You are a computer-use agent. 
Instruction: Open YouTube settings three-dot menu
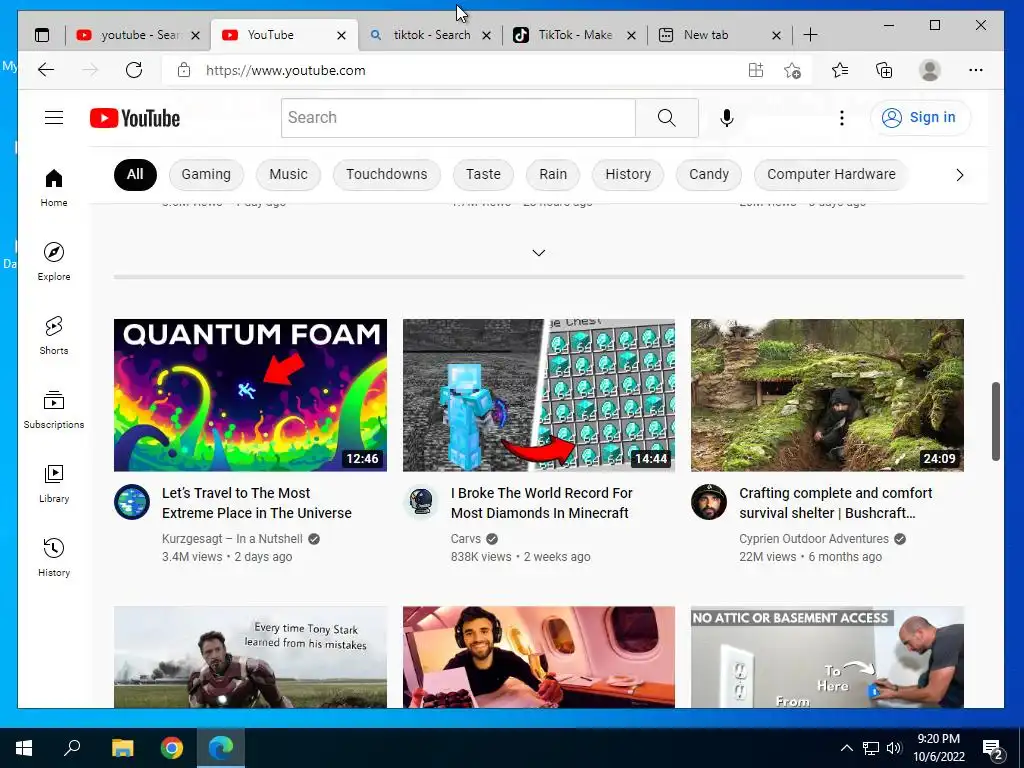(x=841, y=118)
